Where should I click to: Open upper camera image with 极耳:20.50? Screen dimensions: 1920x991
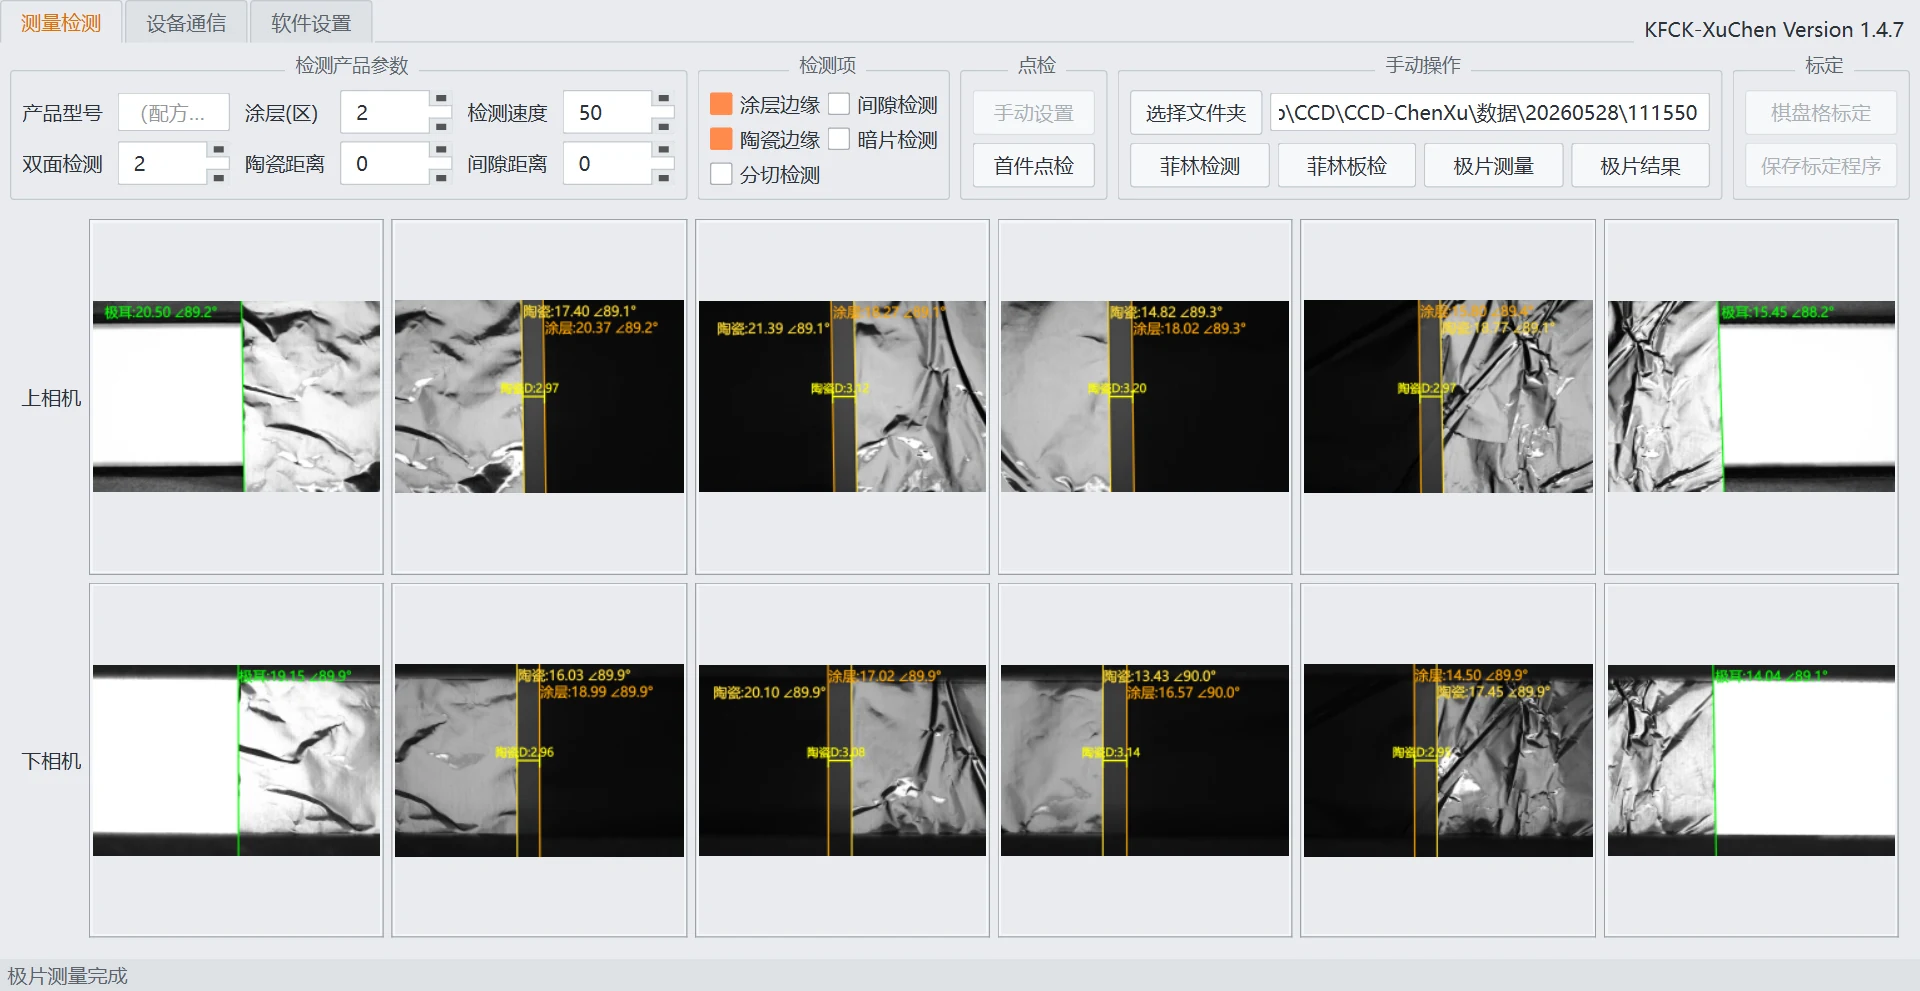(x=236, y=396)
